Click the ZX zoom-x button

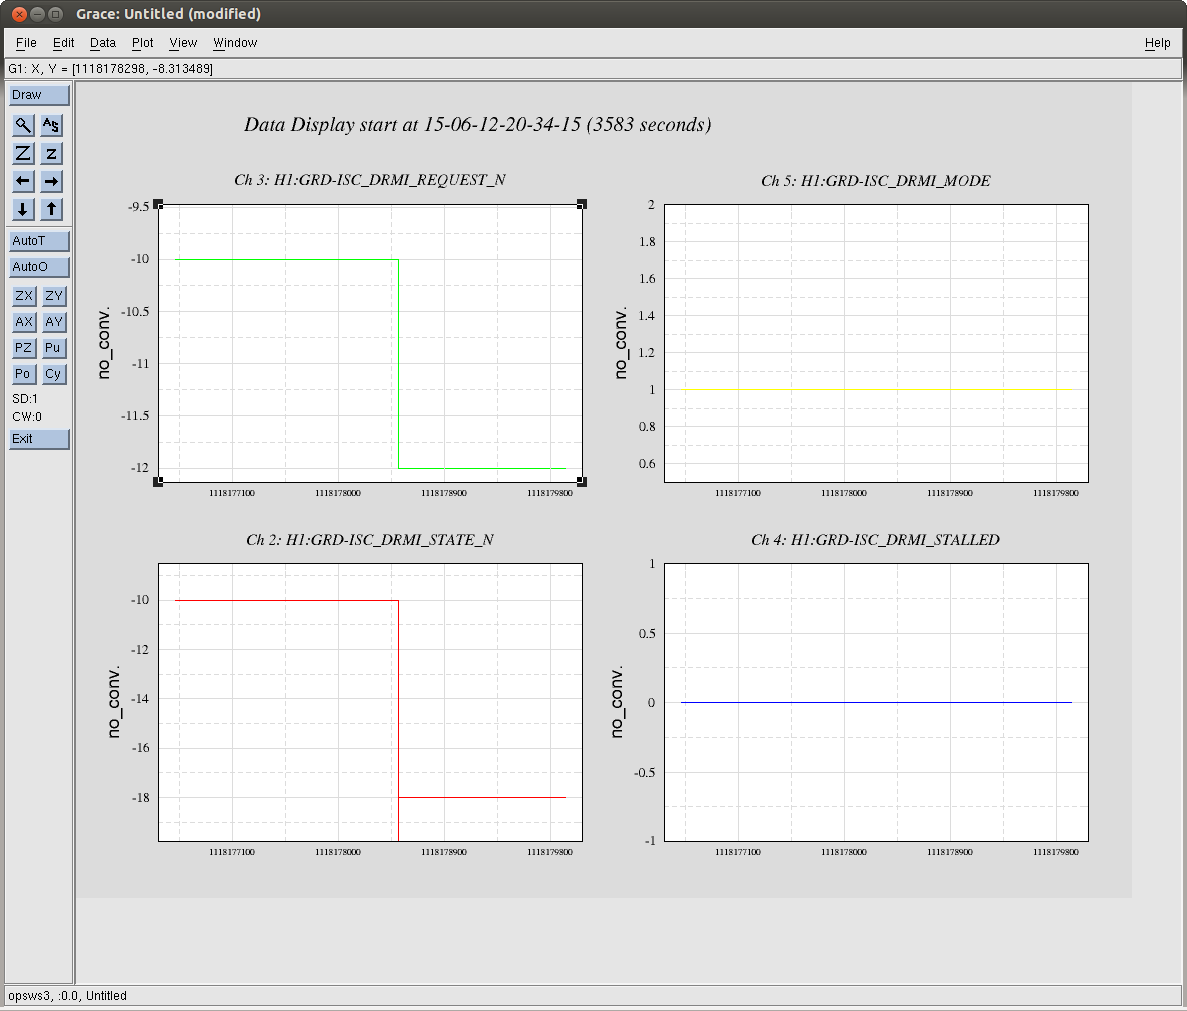tap(24, 296)
